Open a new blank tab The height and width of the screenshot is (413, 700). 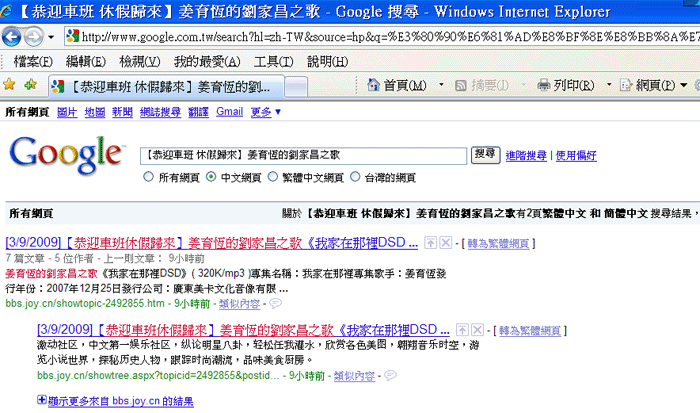[296, 87]
